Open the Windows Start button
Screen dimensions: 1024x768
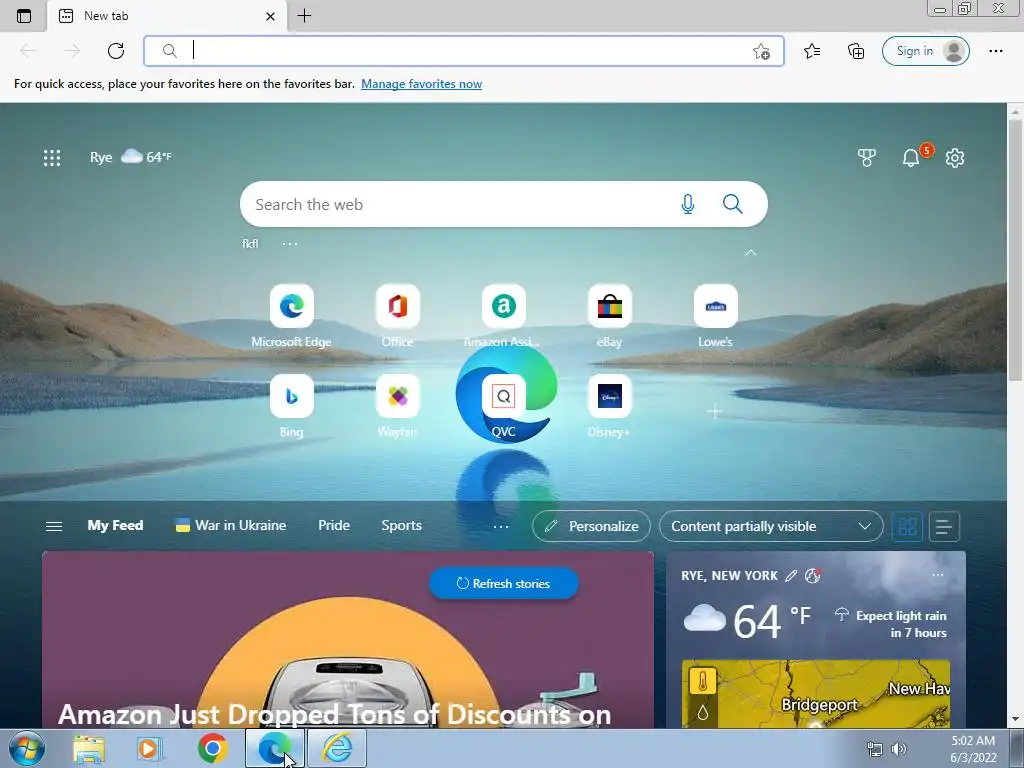pyautogui.click(x=26, y=748)
